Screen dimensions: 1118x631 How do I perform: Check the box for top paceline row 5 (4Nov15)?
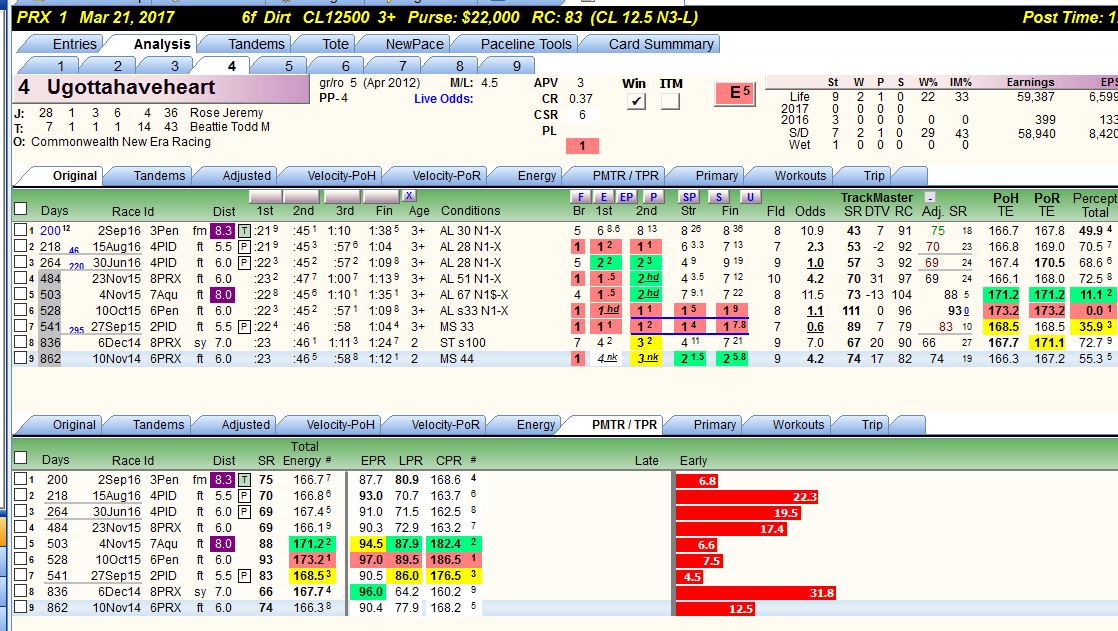(x=21, y=294)
